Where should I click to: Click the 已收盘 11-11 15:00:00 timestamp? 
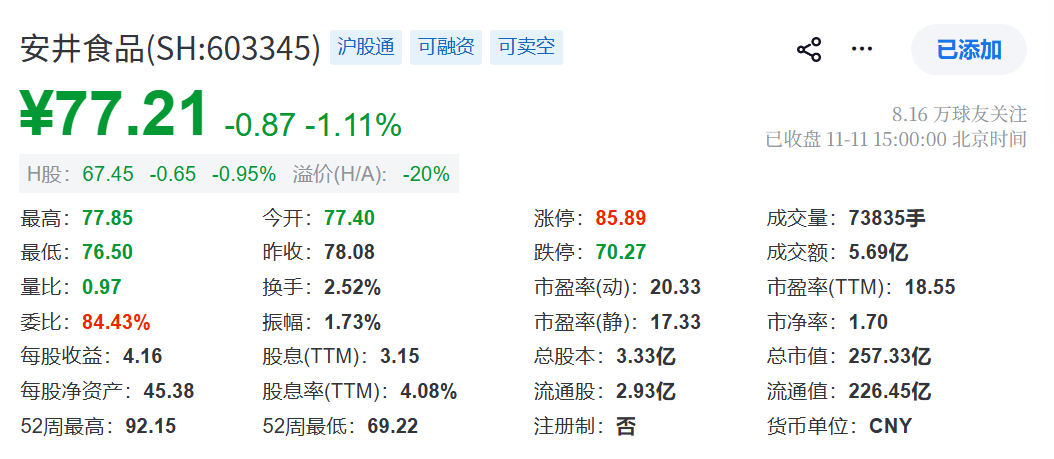click(896, 139)
